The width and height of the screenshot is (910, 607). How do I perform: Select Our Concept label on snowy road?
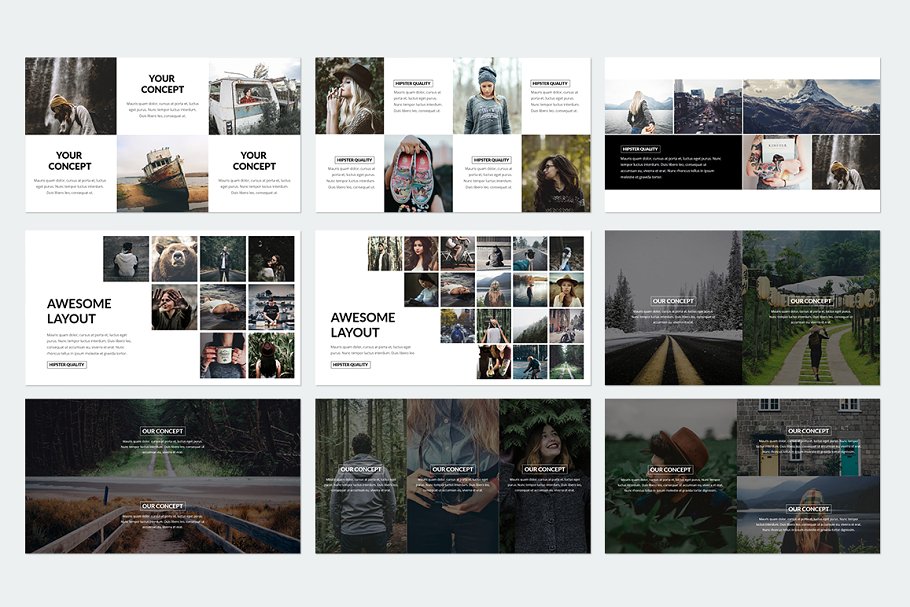672,301
